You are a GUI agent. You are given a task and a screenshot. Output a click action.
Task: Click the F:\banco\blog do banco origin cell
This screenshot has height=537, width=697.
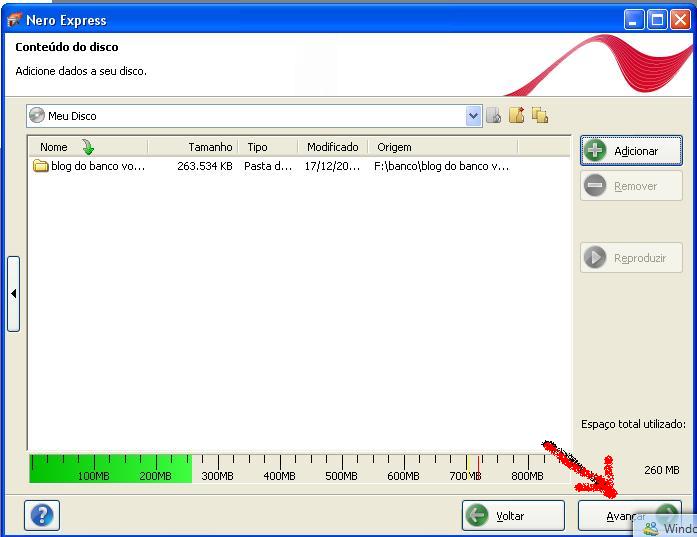pyautogui.click(x=441, y=166)
